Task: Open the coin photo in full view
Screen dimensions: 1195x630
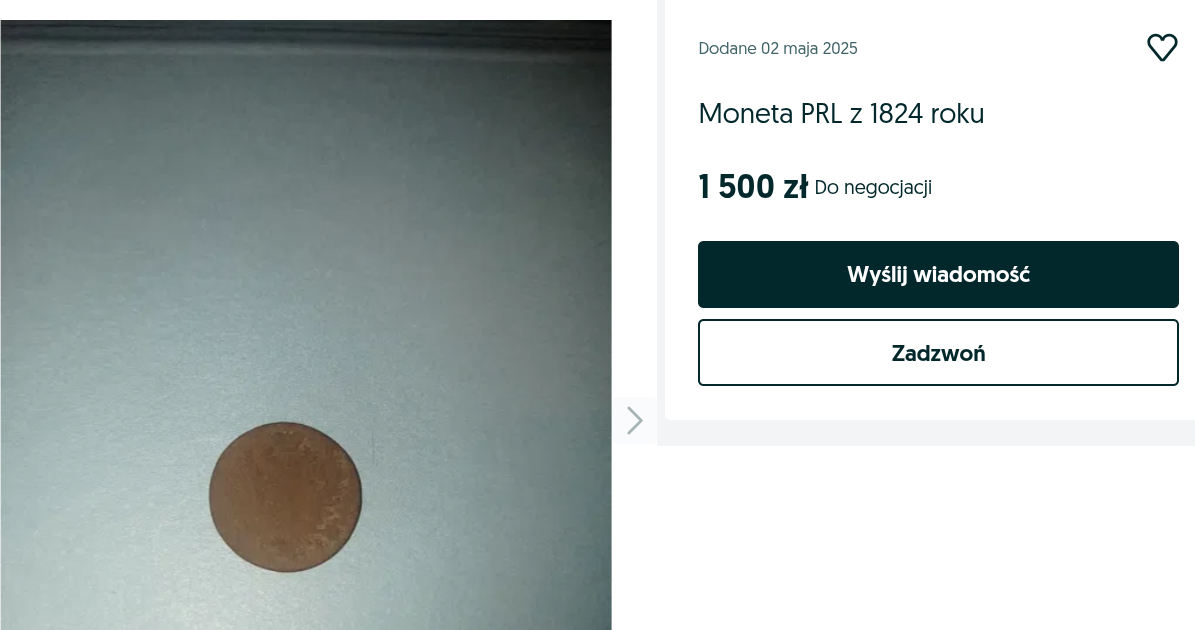Action: coord(306,325)
